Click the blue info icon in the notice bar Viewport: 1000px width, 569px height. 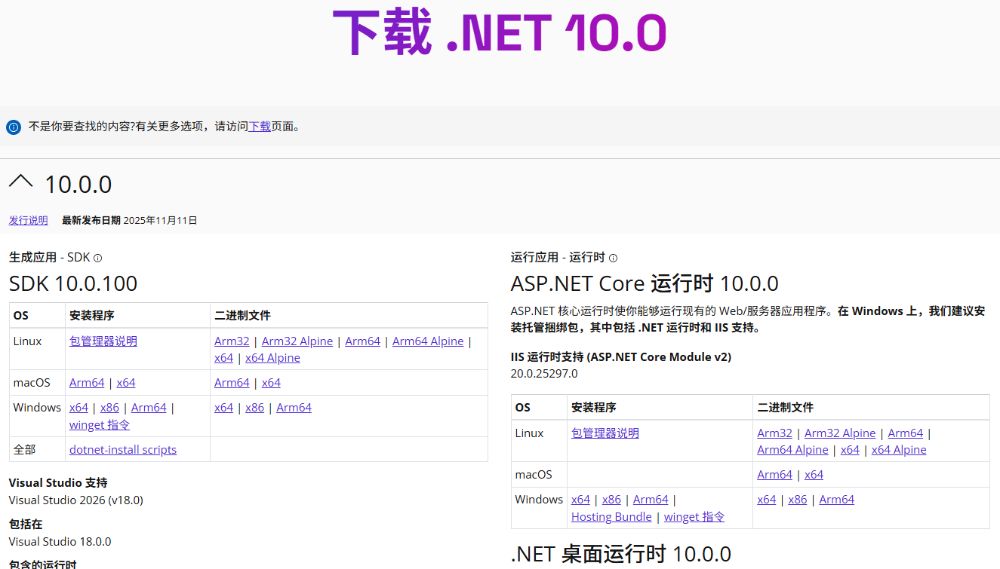coord(13,127)
